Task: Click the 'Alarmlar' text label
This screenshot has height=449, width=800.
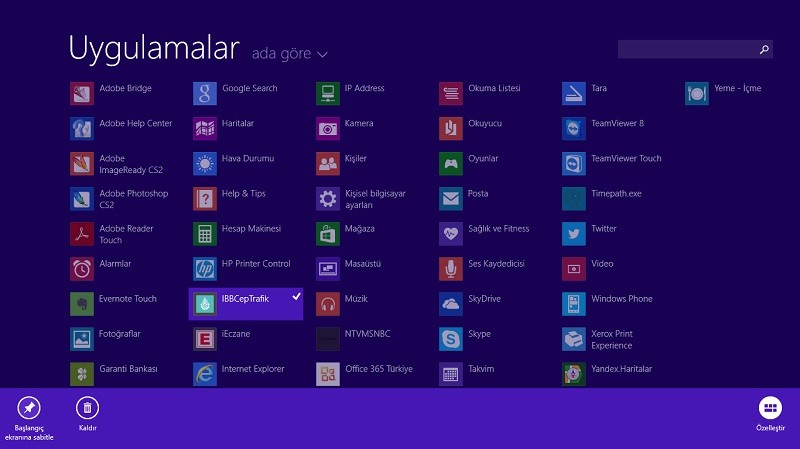Action: (x=115, y=264)
